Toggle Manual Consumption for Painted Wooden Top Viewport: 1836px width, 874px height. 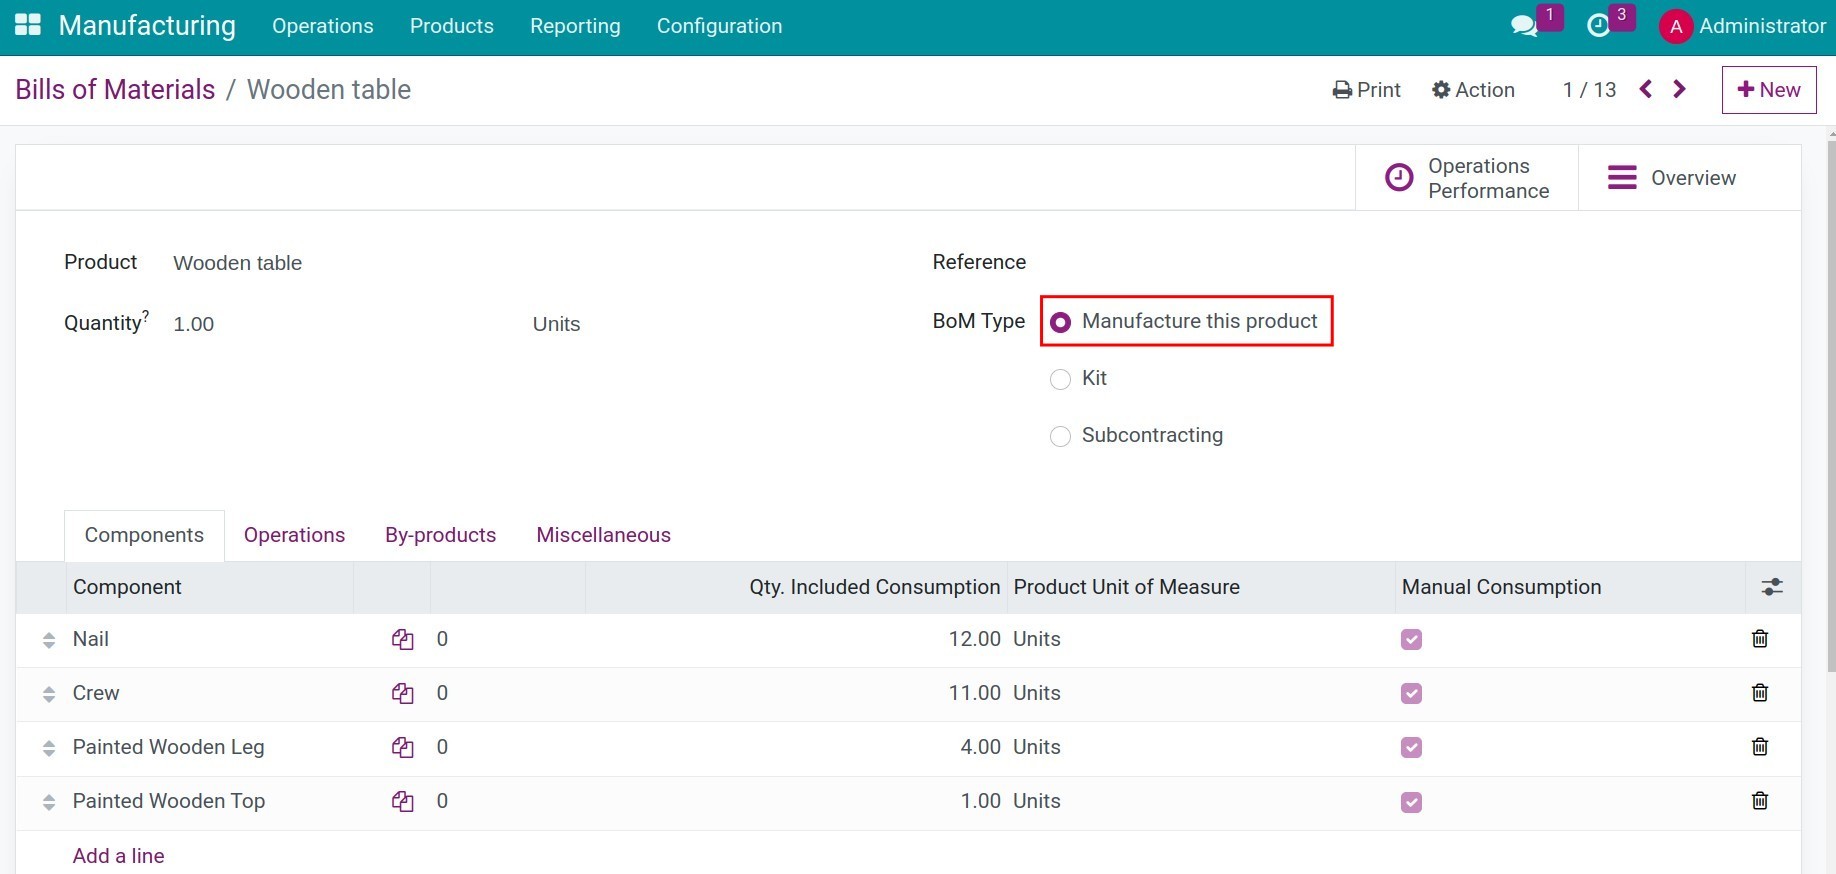pyautogui.click(x=1411, y=802)
